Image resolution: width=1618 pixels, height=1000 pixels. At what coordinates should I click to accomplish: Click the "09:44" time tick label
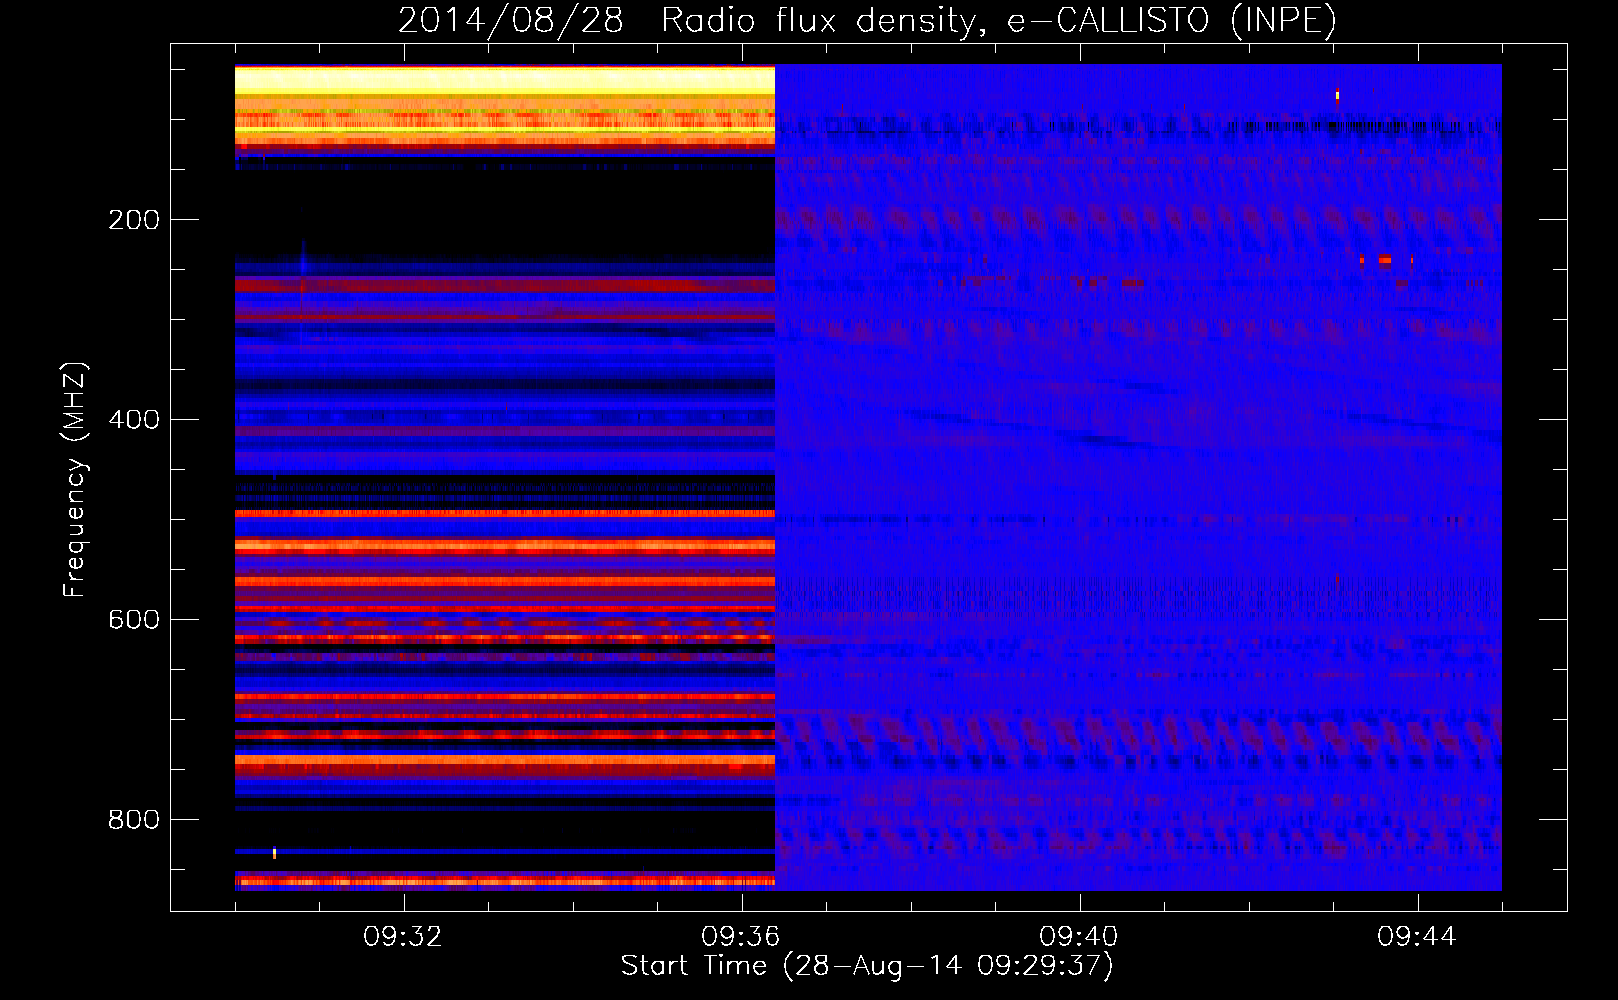tap(1417, 937)
